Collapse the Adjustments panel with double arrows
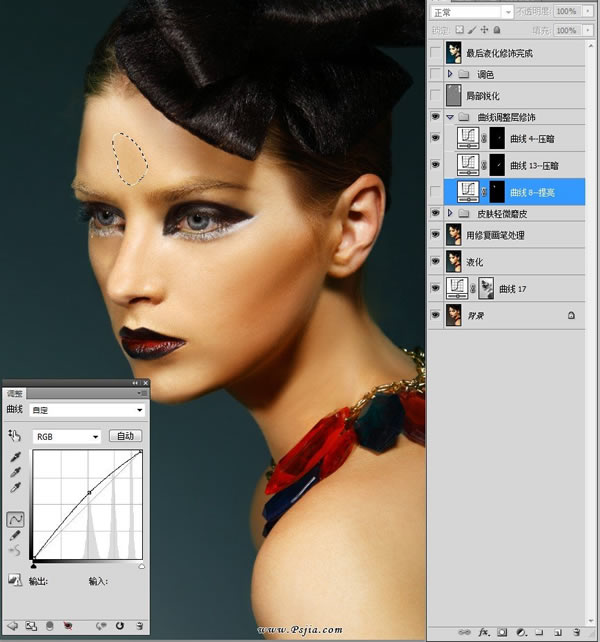The width and height of the screenshot is (600, 642). [x=135, y=383]
